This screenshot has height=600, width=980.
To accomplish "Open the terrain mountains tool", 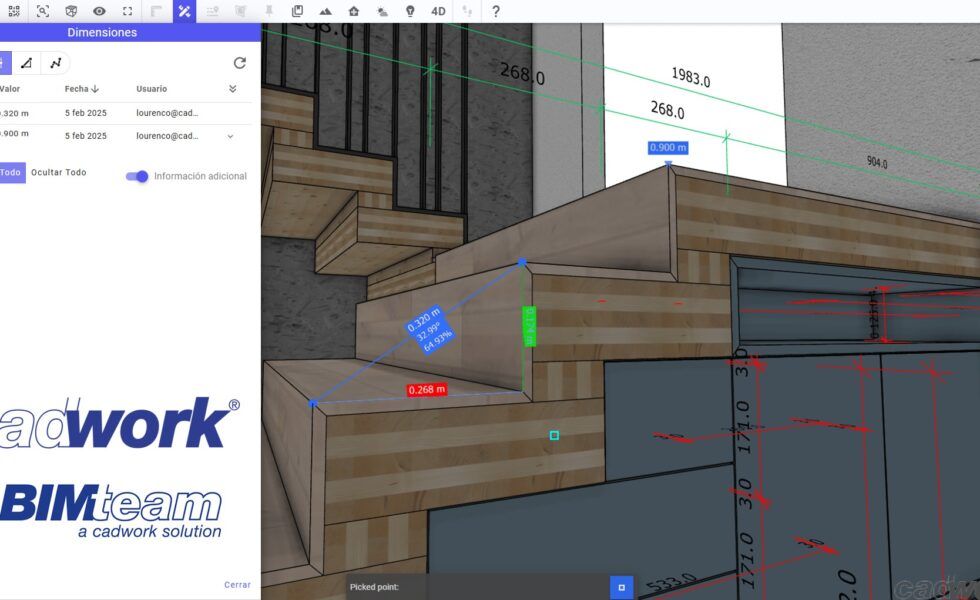I will 326,11.
